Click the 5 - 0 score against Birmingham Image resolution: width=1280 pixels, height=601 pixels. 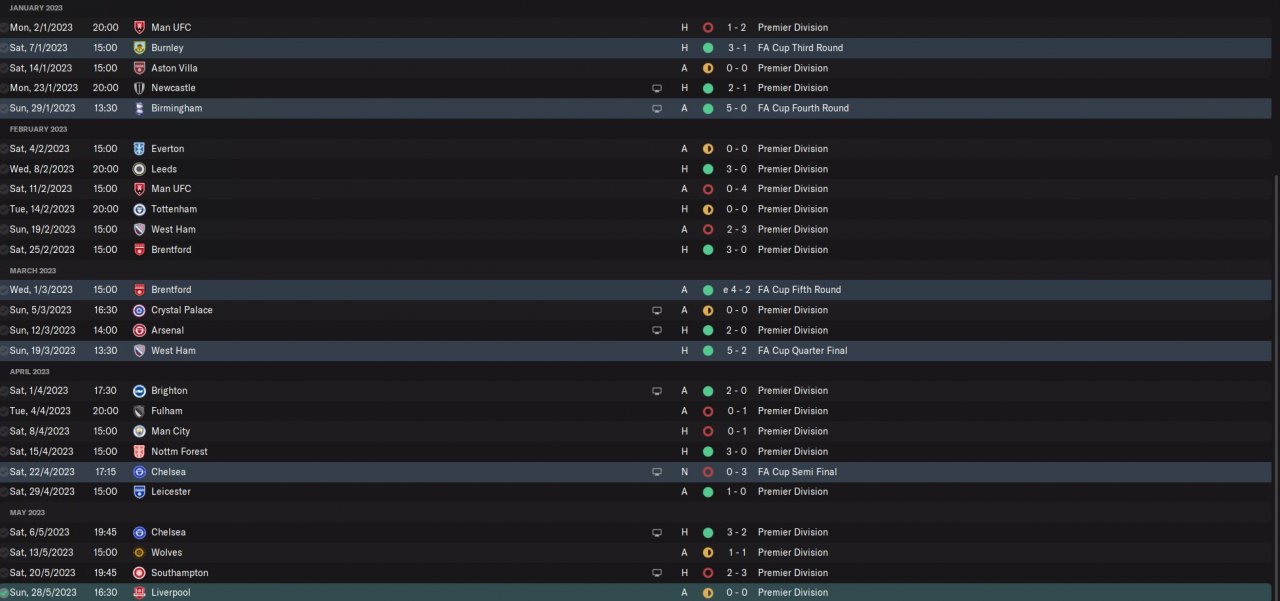[x=735, y=108]
